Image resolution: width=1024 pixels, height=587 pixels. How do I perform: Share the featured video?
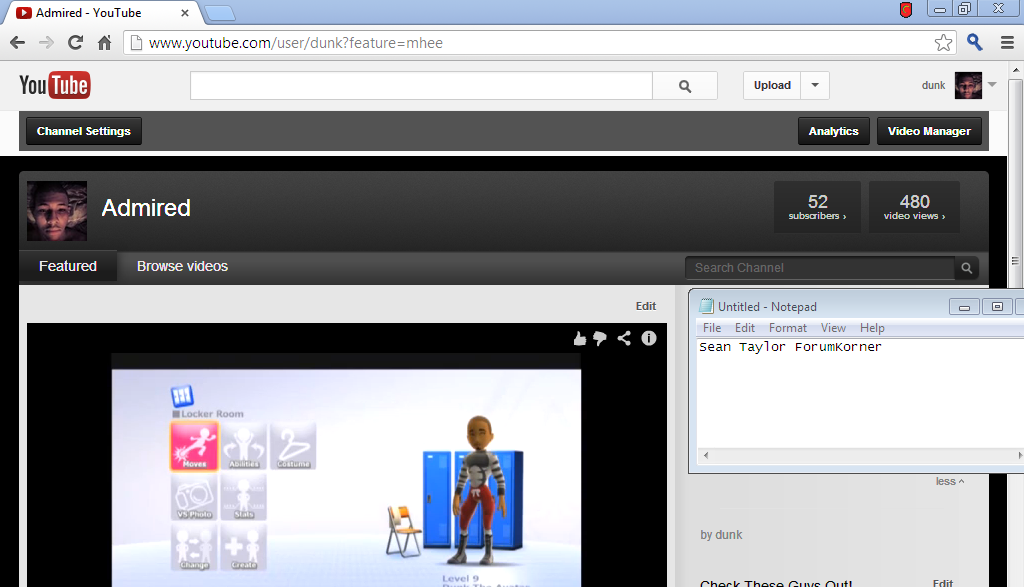point(624,338)
